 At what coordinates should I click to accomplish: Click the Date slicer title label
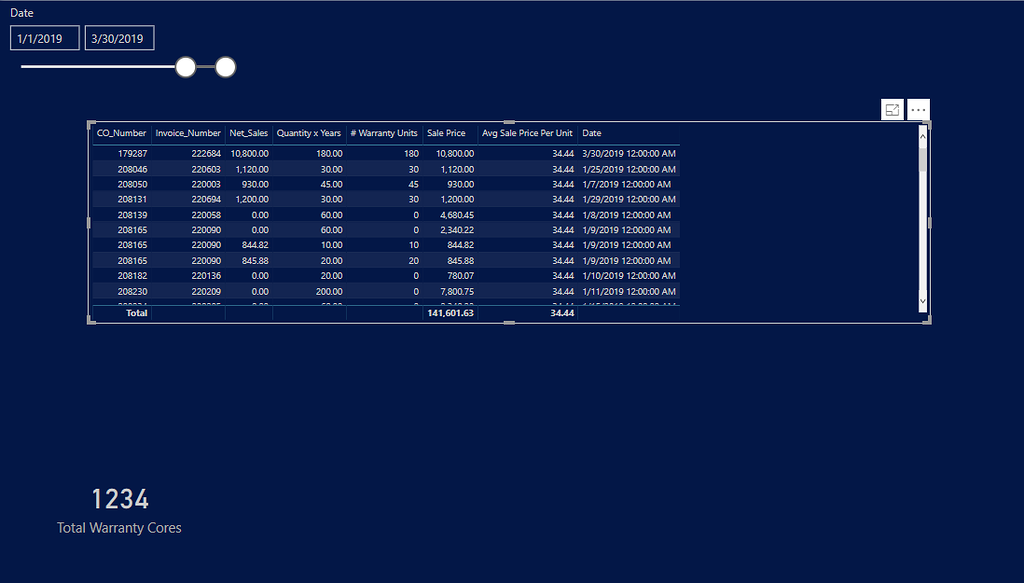click(21, 12)
